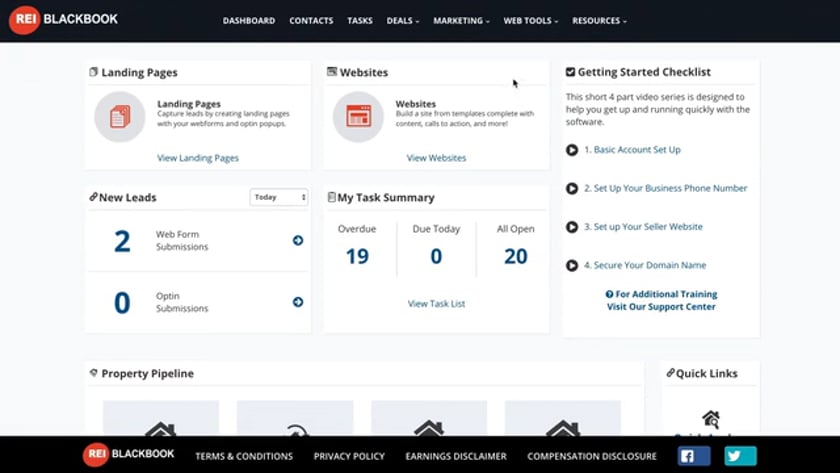The height and width of the screenshot is (473, 840).
Task: Click the REI Blackbook logo in header
Action: 63,20
